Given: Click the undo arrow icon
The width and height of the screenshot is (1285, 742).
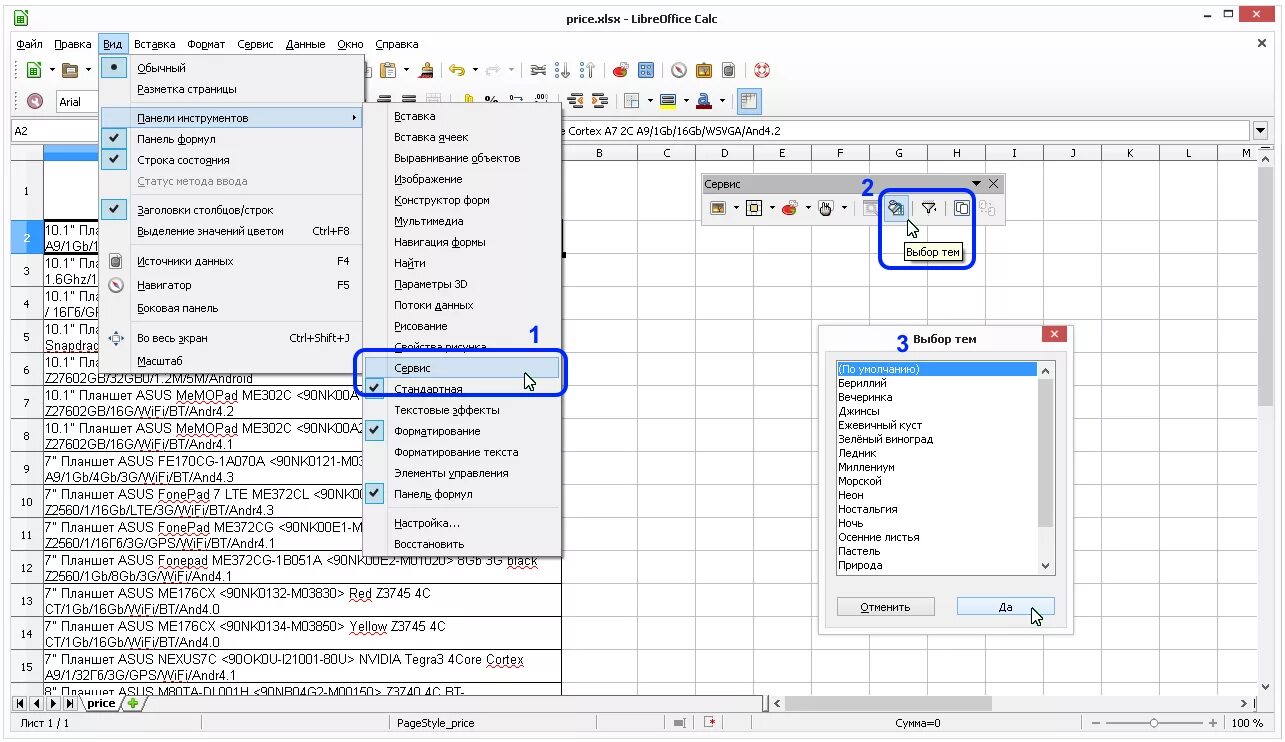Looking at the screenshot, I should click(x=457, y=70).
